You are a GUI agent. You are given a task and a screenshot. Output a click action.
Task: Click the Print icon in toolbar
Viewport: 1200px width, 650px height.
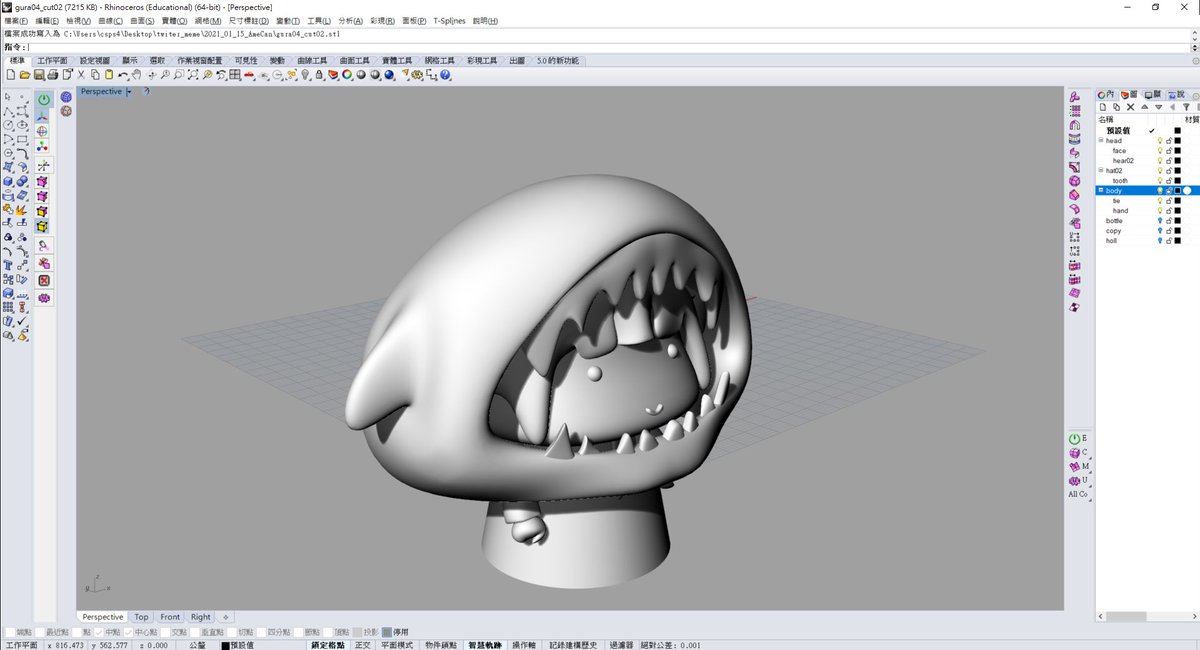pyautogui.click(x=53, y=75)
